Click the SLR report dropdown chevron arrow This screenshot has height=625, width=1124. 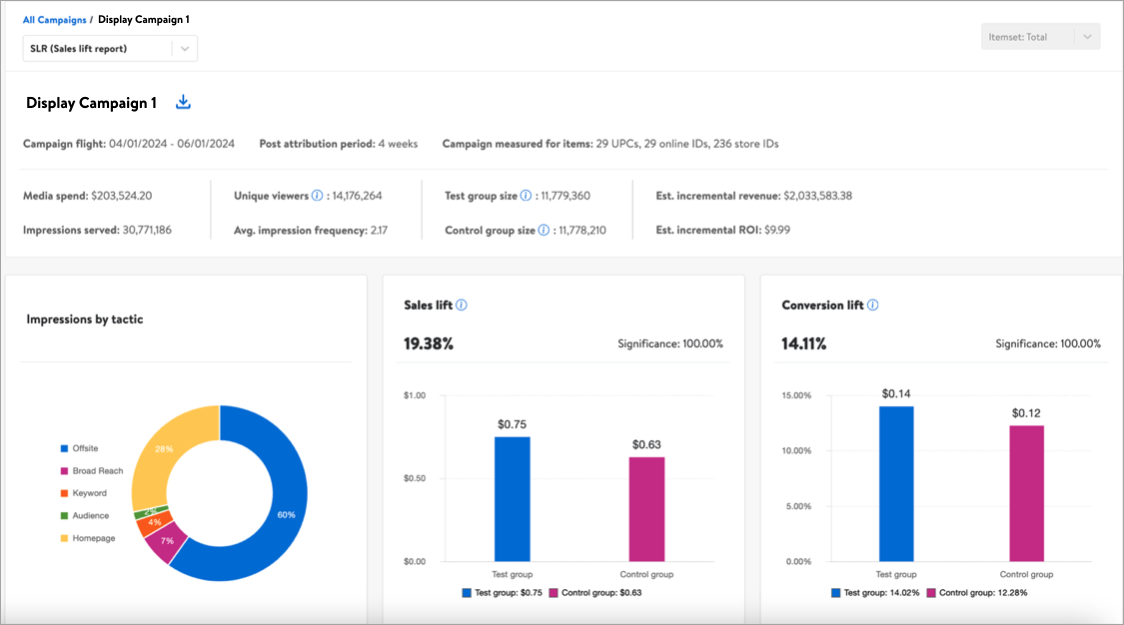click(x=185, y=48)
